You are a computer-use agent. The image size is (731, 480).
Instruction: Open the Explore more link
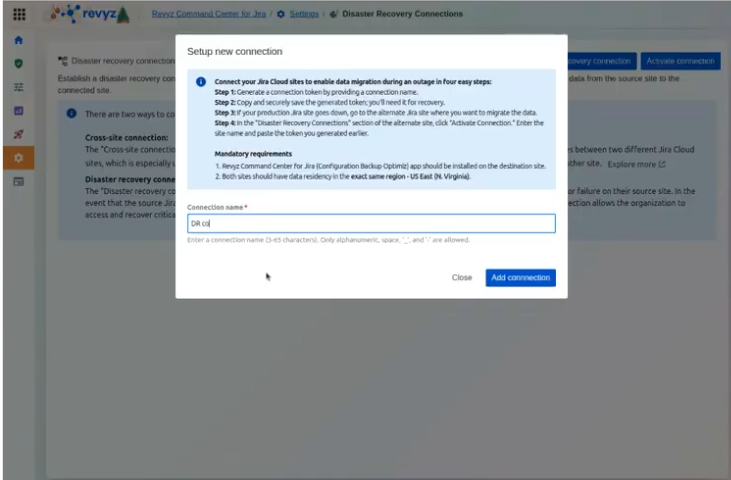pyautogui.click(x=635, y=163)
